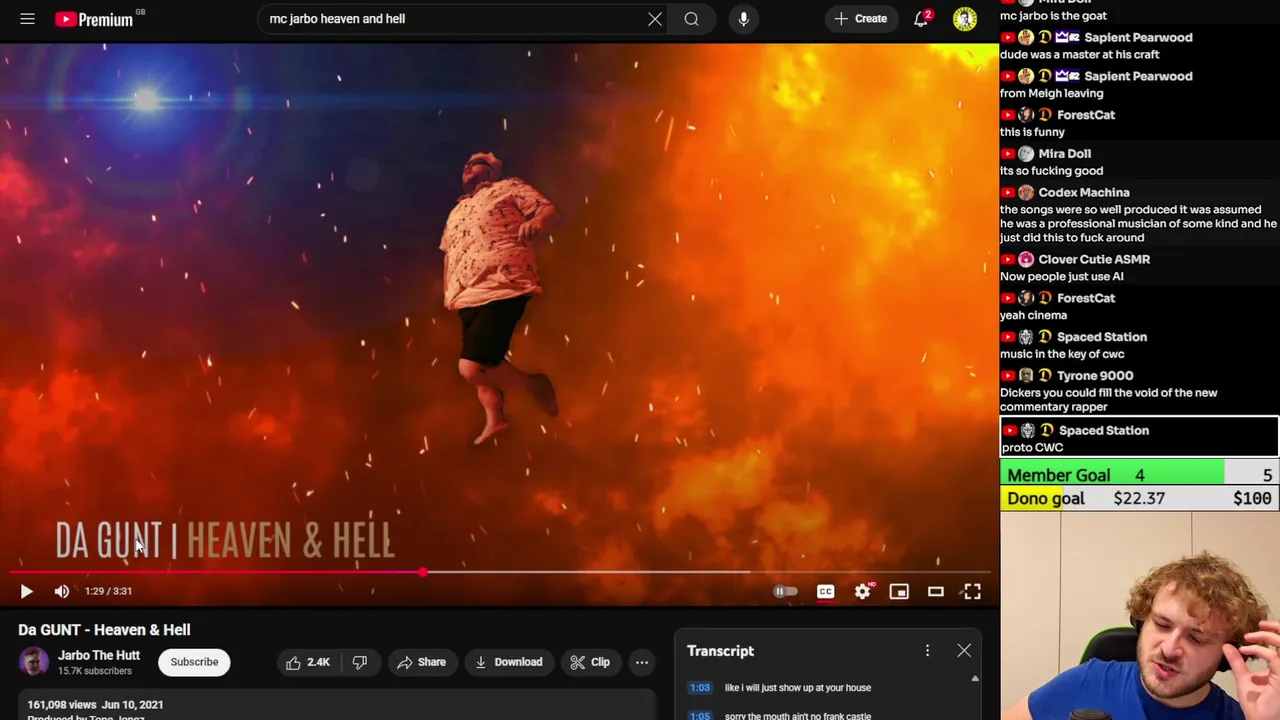
Task: Jump to transcript timestamp 1:03
Action: (700, 688)
